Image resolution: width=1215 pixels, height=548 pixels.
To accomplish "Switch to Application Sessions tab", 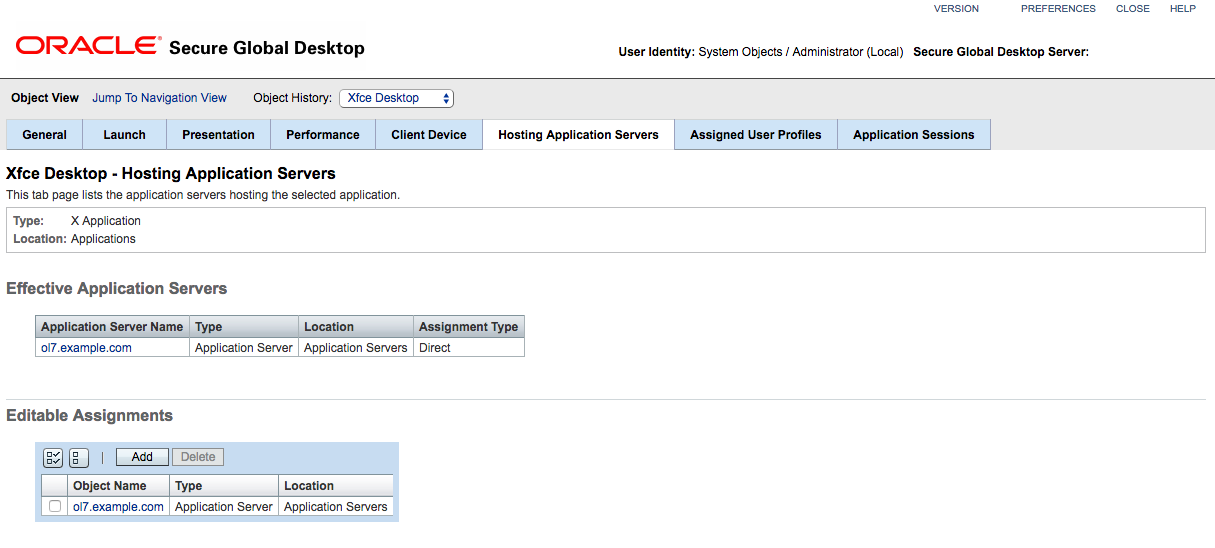I will 914,135.
